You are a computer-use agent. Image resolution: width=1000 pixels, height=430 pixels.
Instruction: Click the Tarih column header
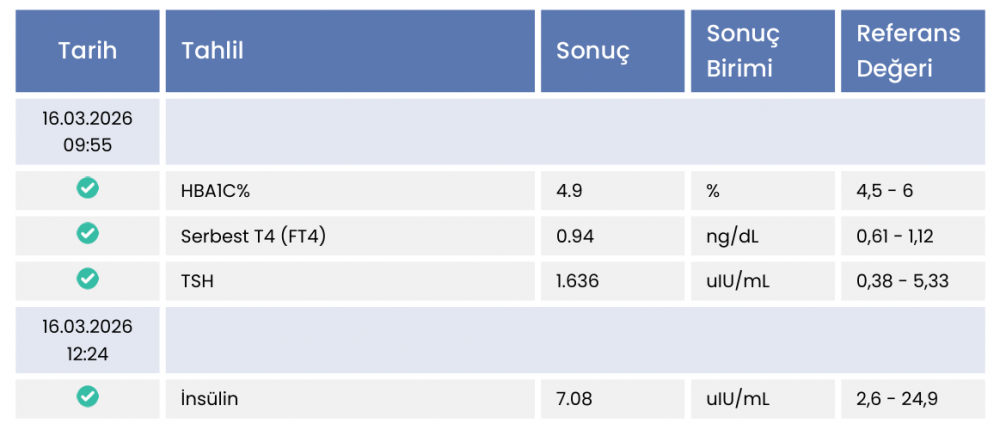click(88, 51)
